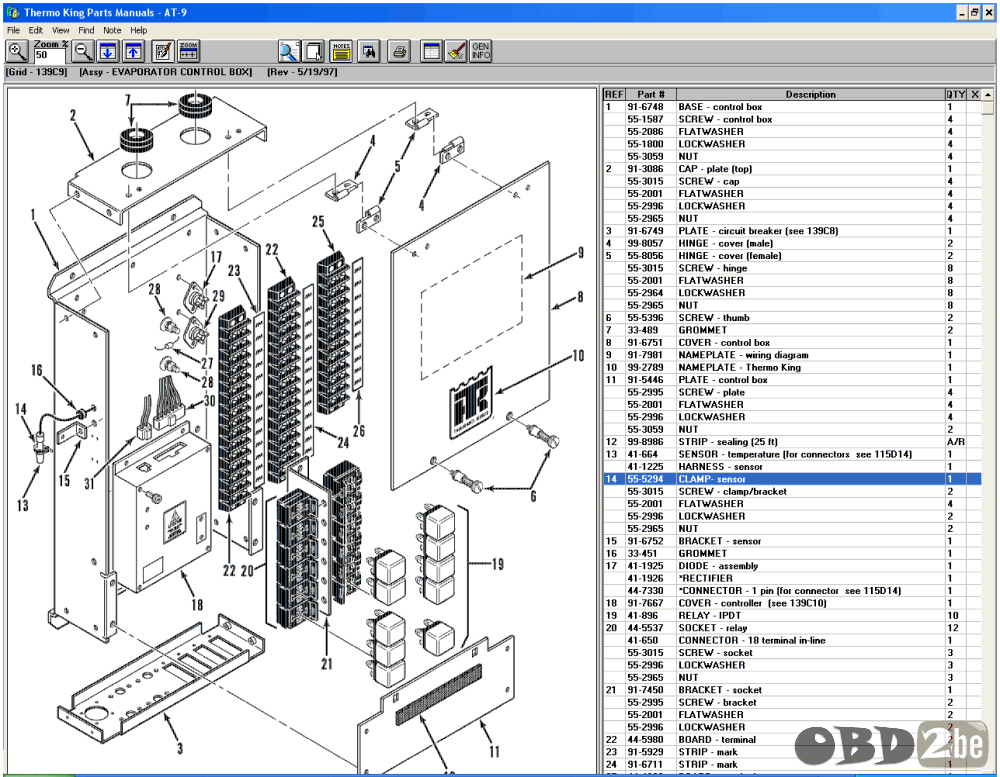The width and height of the screenshot is (1000, 777).
Task: Open the Help menu
Action: pos(138,30)
